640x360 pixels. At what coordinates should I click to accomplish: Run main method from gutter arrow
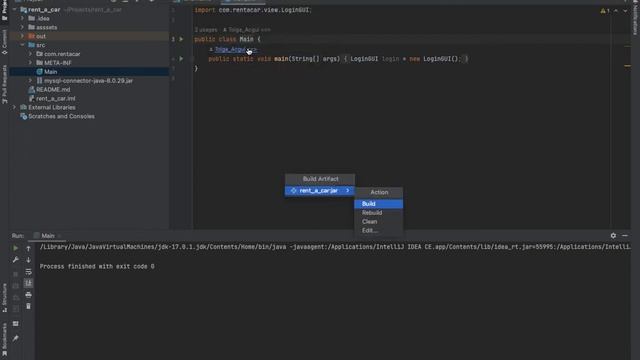181,59
